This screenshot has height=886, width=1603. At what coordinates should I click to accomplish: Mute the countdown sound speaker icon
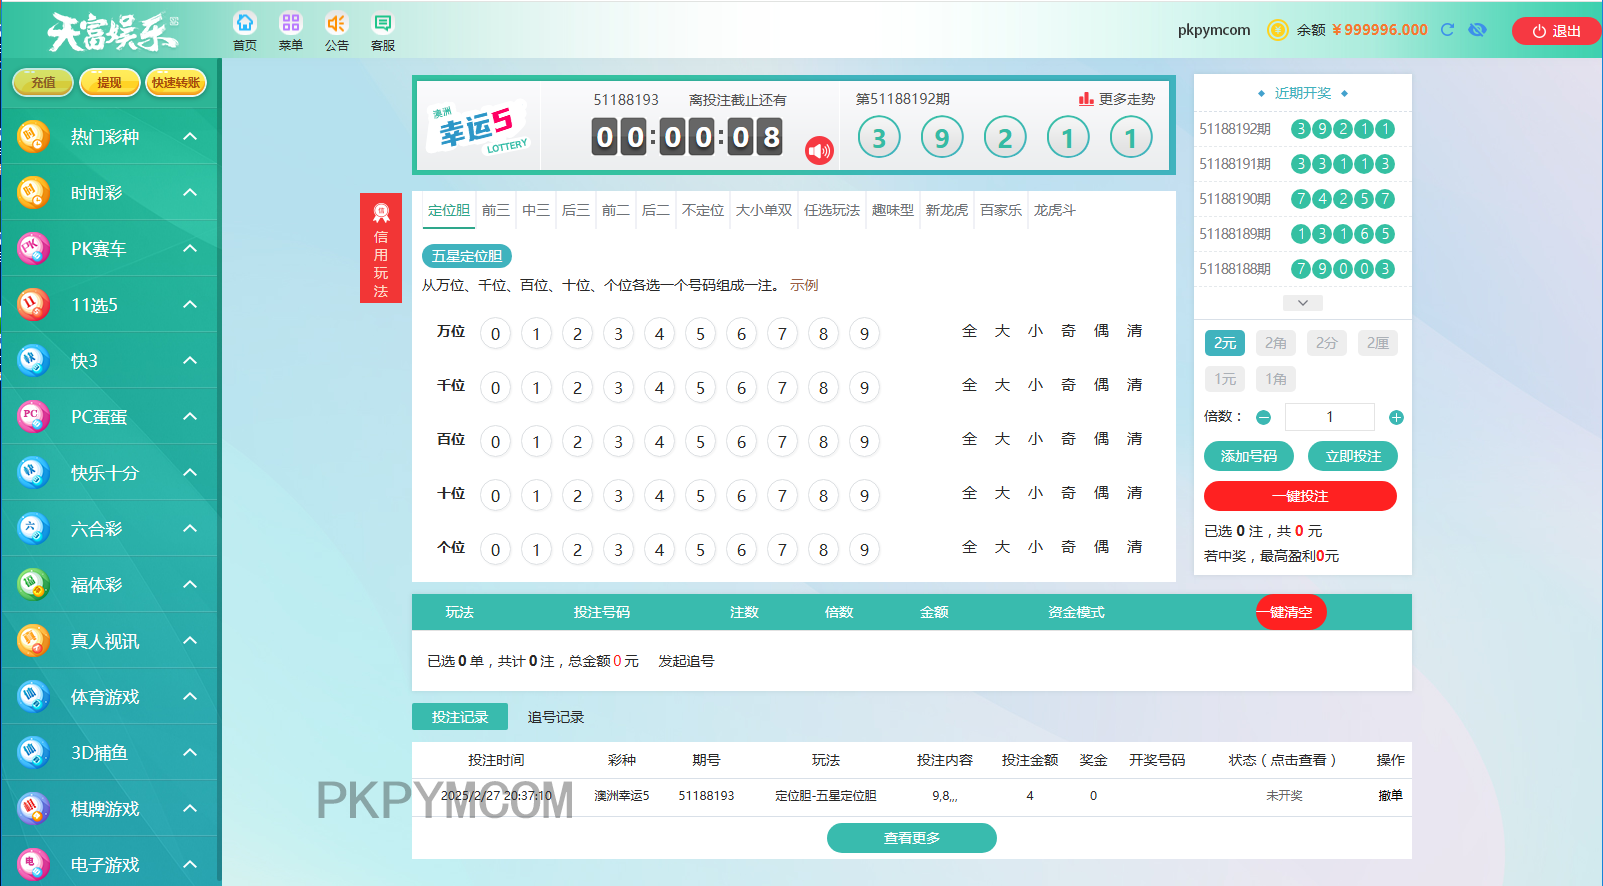(x=819, y=151)
